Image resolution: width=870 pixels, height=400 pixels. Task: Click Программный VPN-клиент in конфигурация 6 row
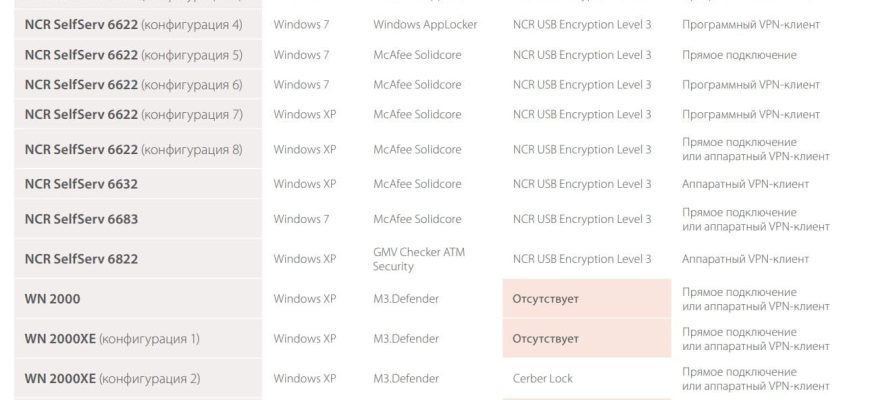pos(751,85)
